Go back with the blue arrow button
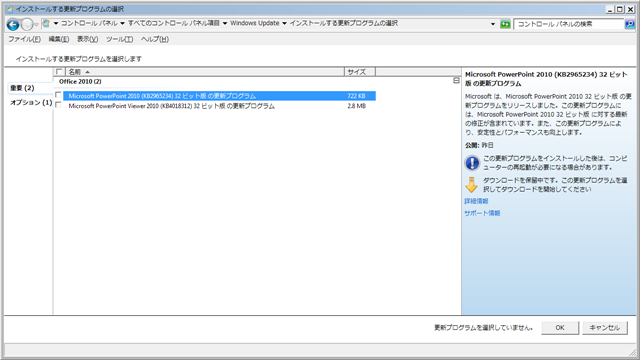This screenshot has height=360, width=640. click(x=13, y=24)
